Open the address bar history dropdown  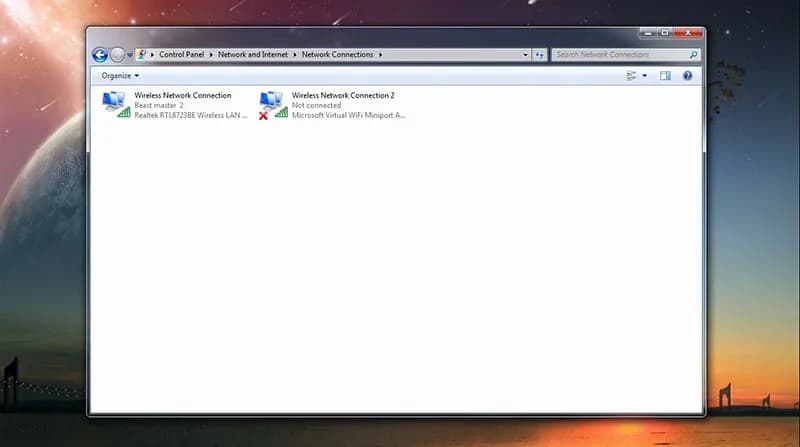[x=526, y=54]
